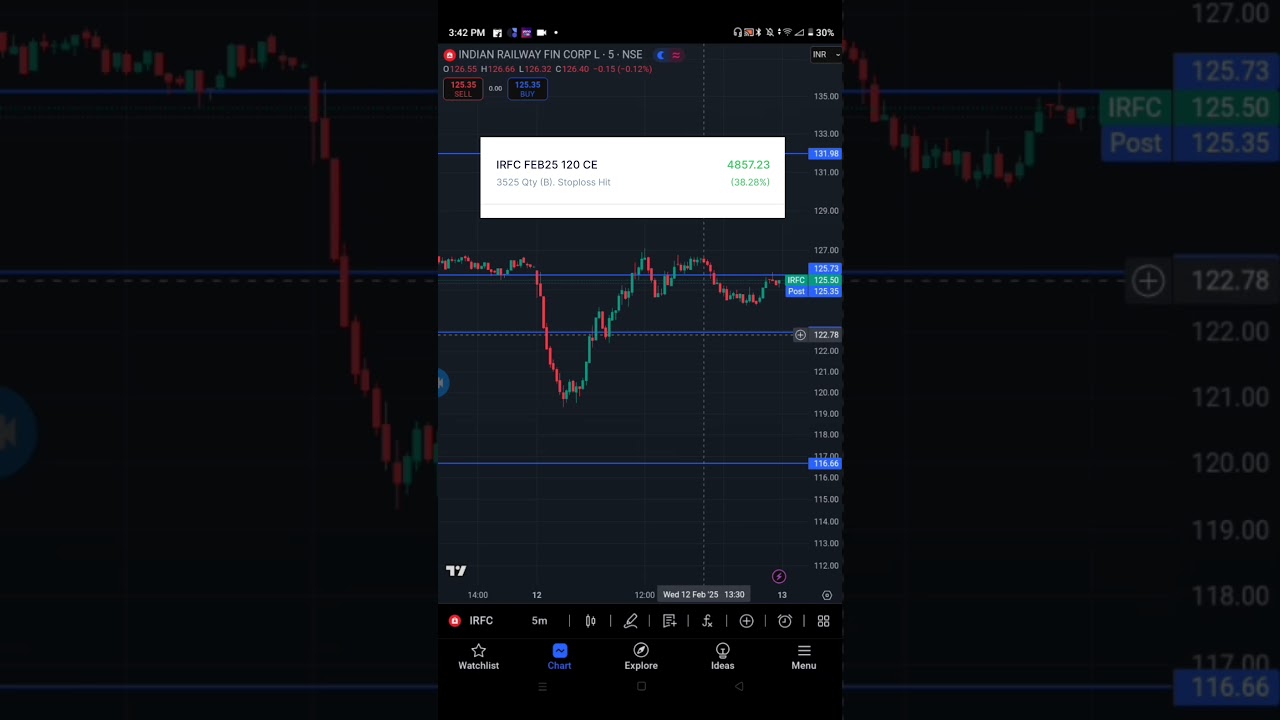Viewport: 1280px width, 720px height.
Task: Tap the Indian Railway Fin Corp logo
Action: click(x=450, y=55)
